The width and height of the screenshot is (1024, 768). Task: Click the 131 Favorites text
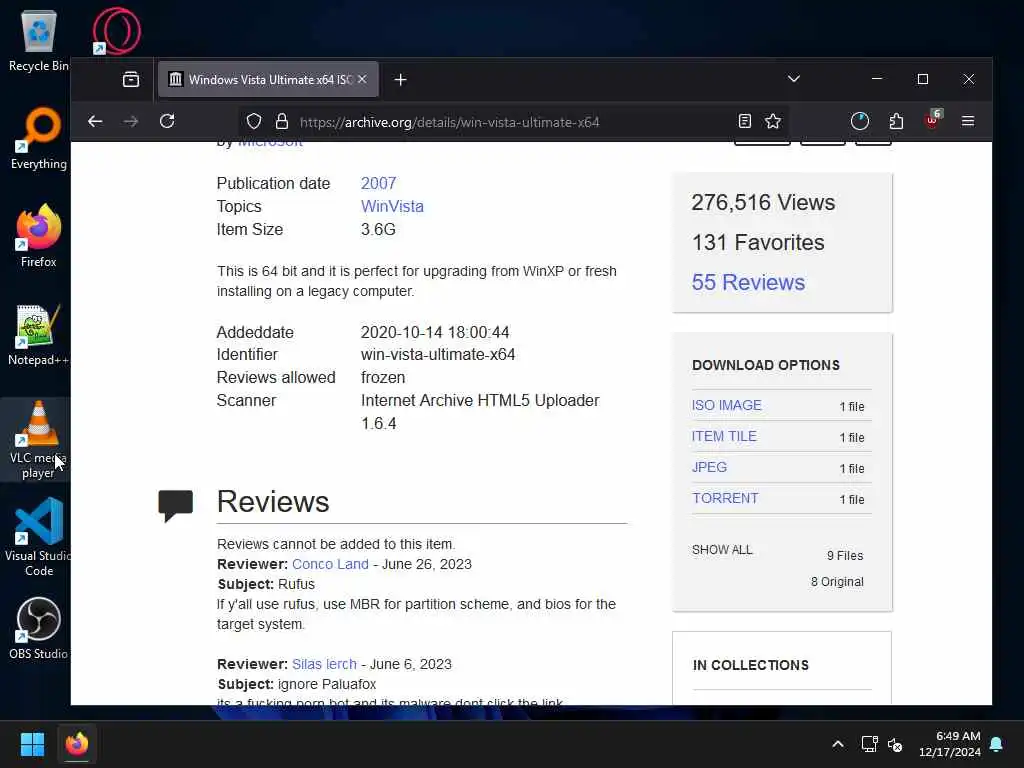(758, 242)
